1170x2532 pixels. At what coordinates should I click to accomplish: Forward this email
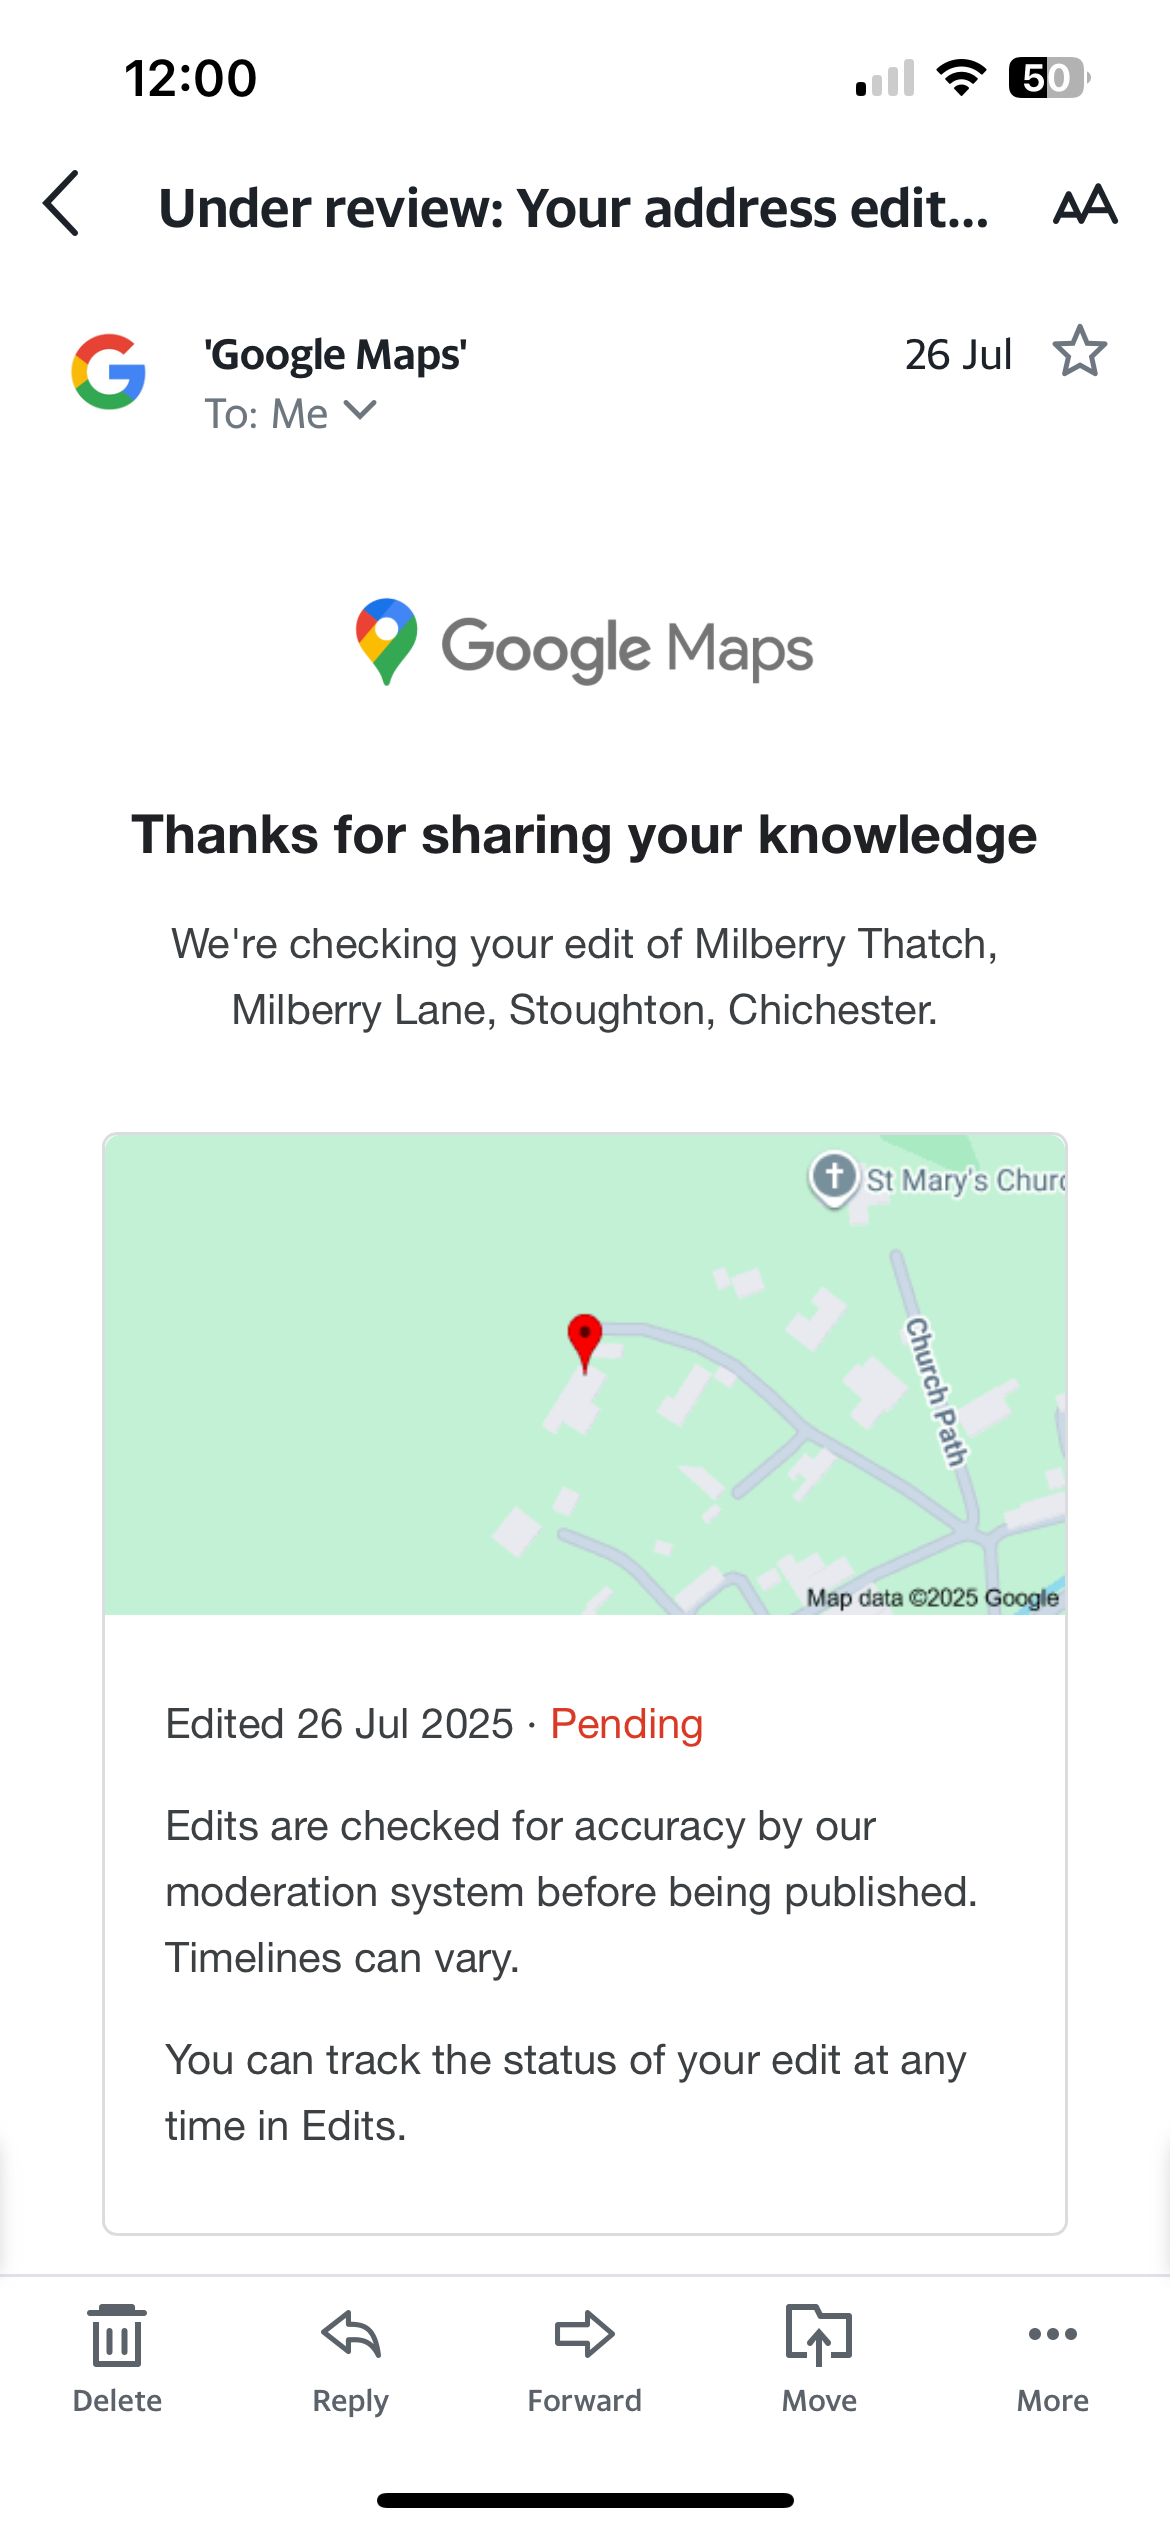tap(584, 2358)
